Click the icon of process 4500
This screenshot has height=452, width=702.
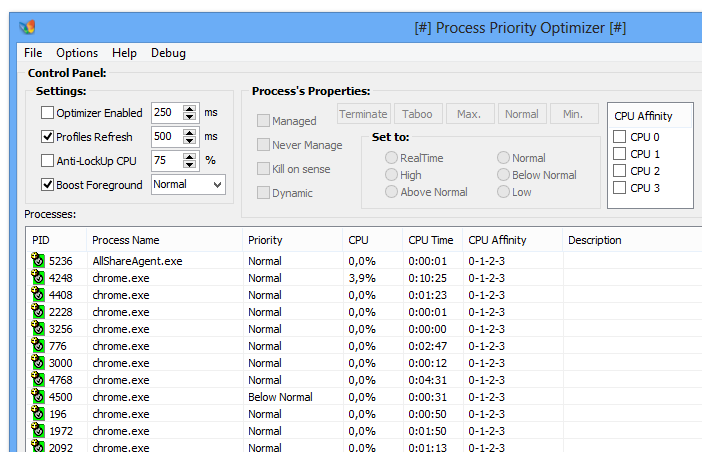click(x=38, y=397)
